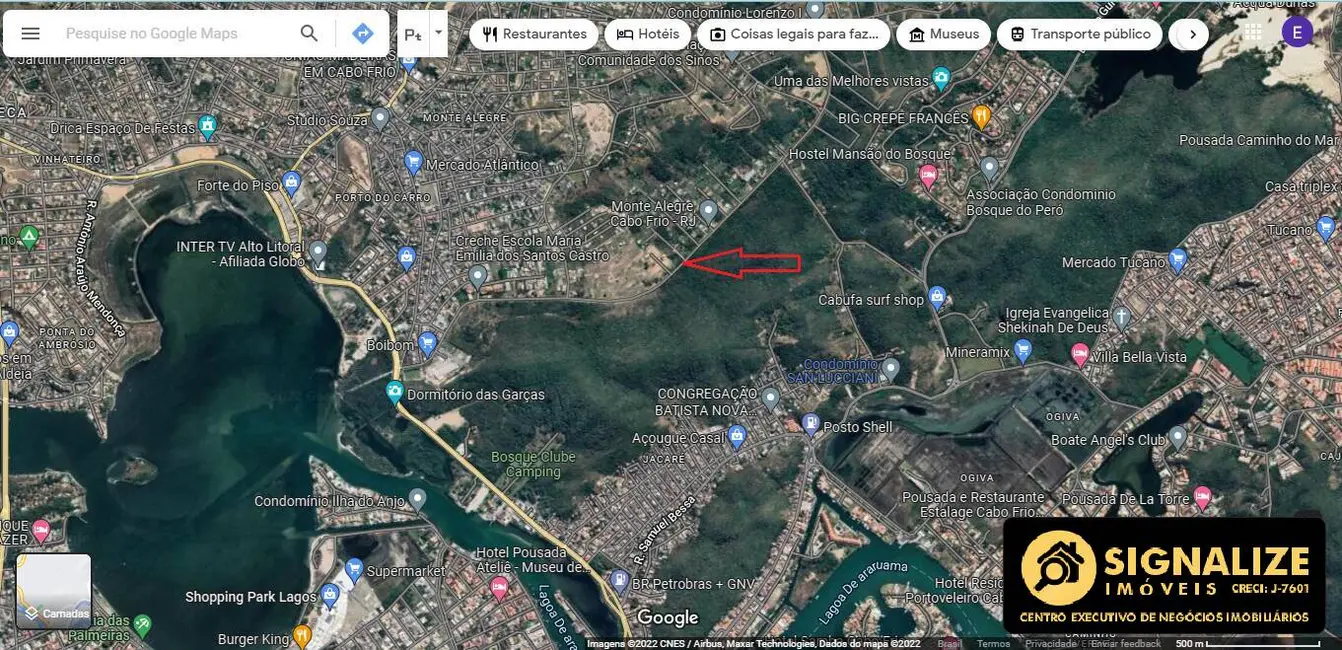
Task: Open the Pt language selector
Action: [x=413, y=33]
